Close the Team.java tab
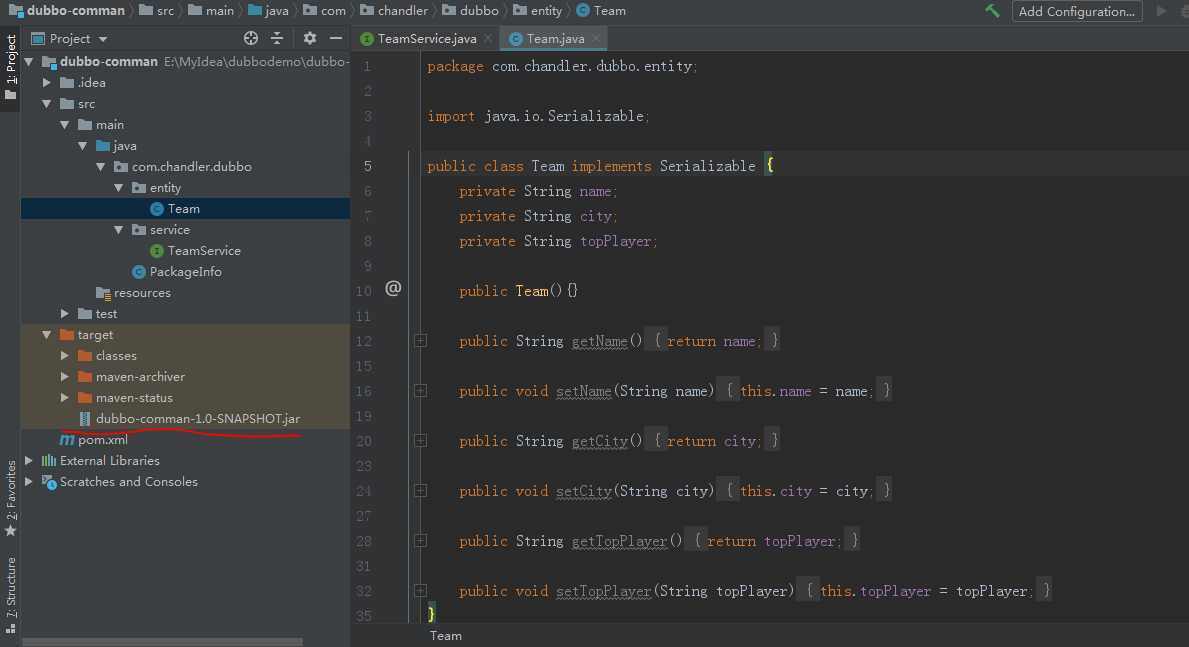This screenshot has height=647, width=1189. click(596, 38)
